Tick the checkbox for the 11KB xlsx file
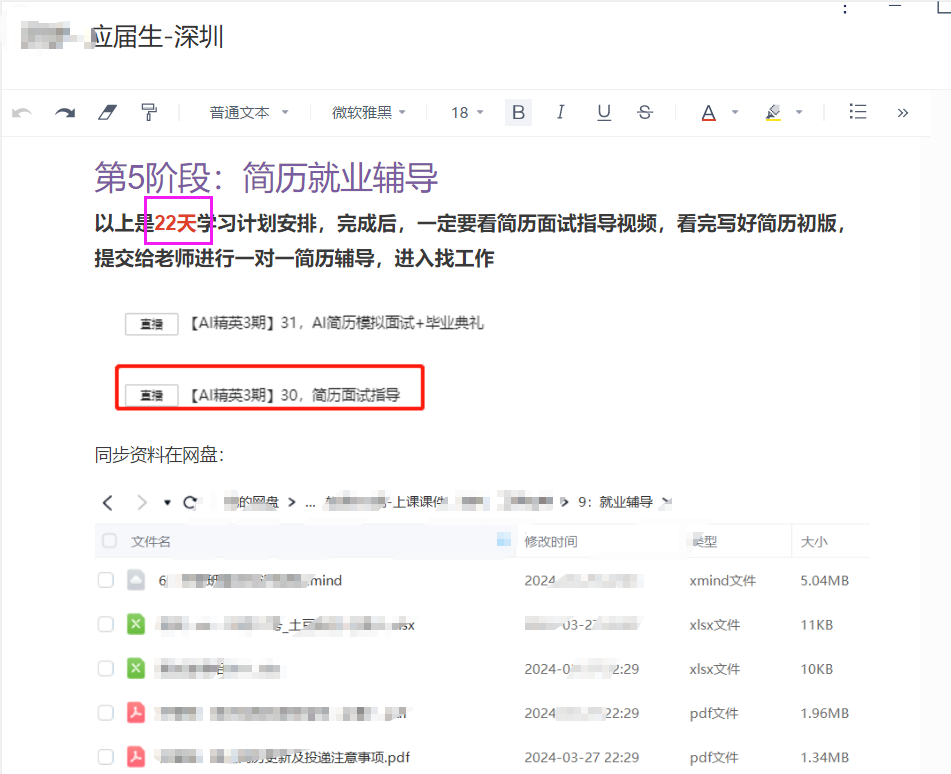 [x=106, y=624]
